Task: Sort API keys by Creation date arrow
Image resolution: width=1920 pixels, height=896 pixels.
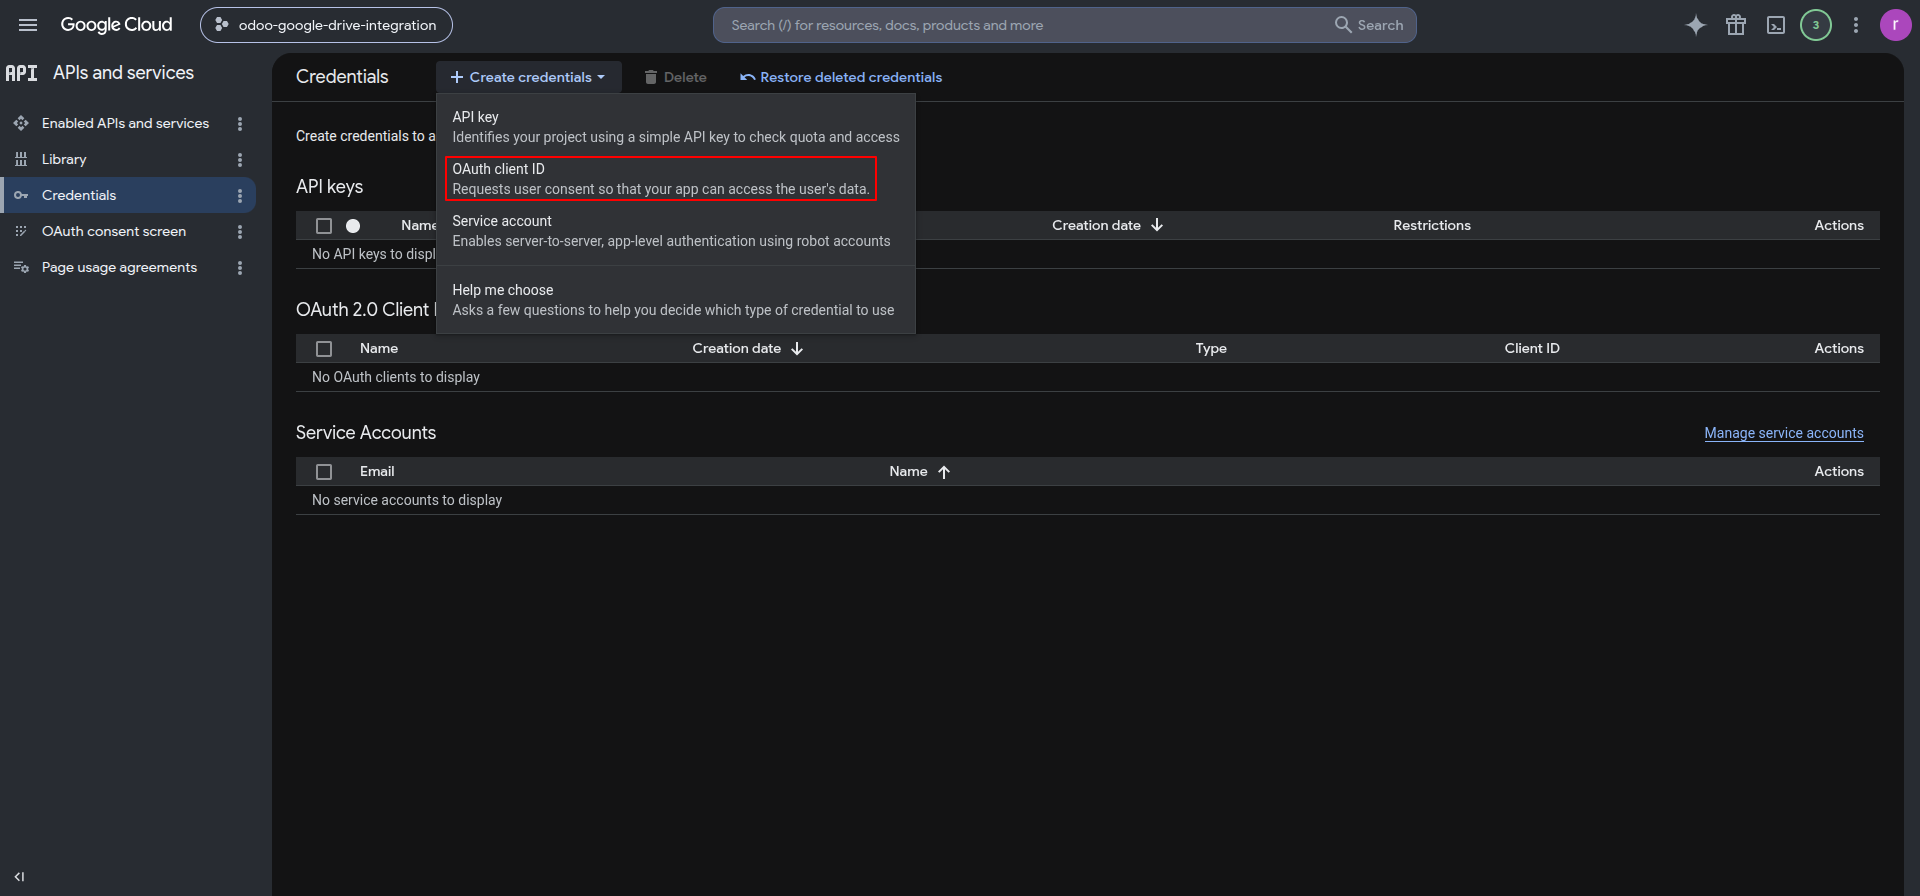Action: pyautogui.click(x=1157, y=225)
